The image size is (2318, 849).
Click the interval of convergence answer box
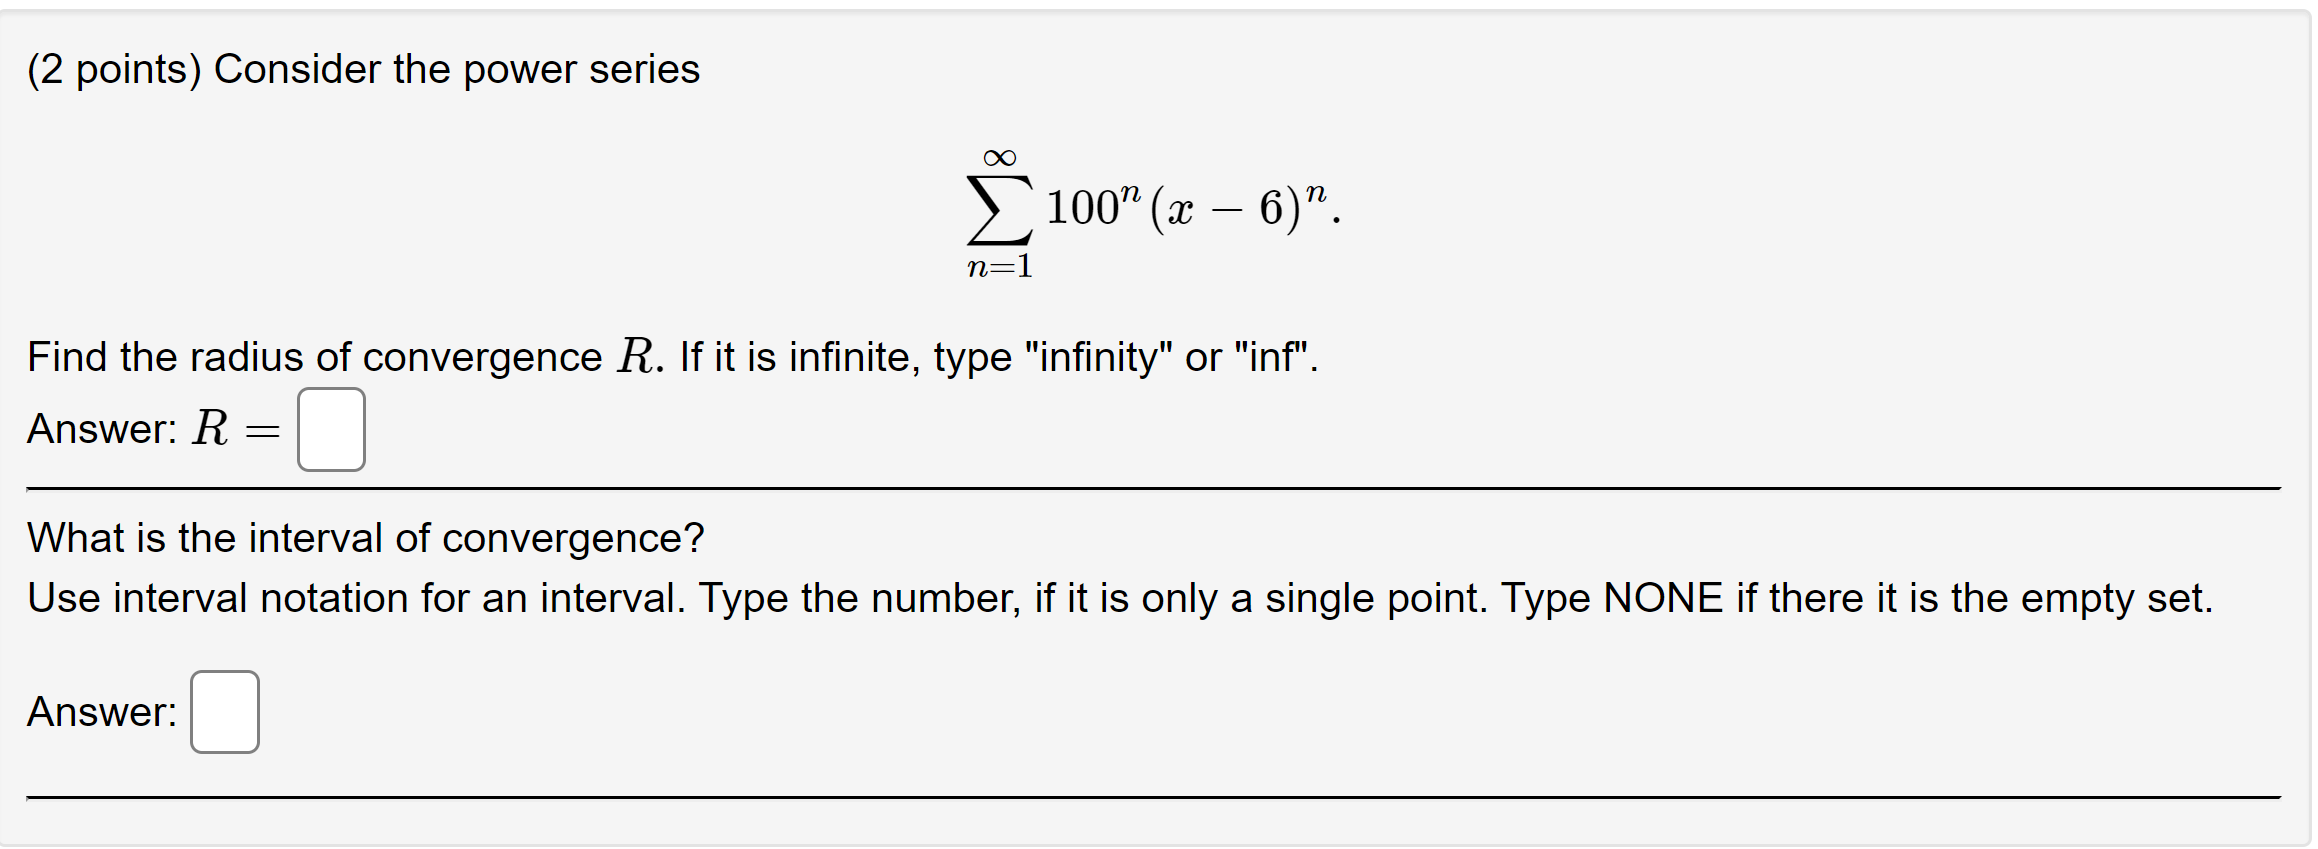224,712
